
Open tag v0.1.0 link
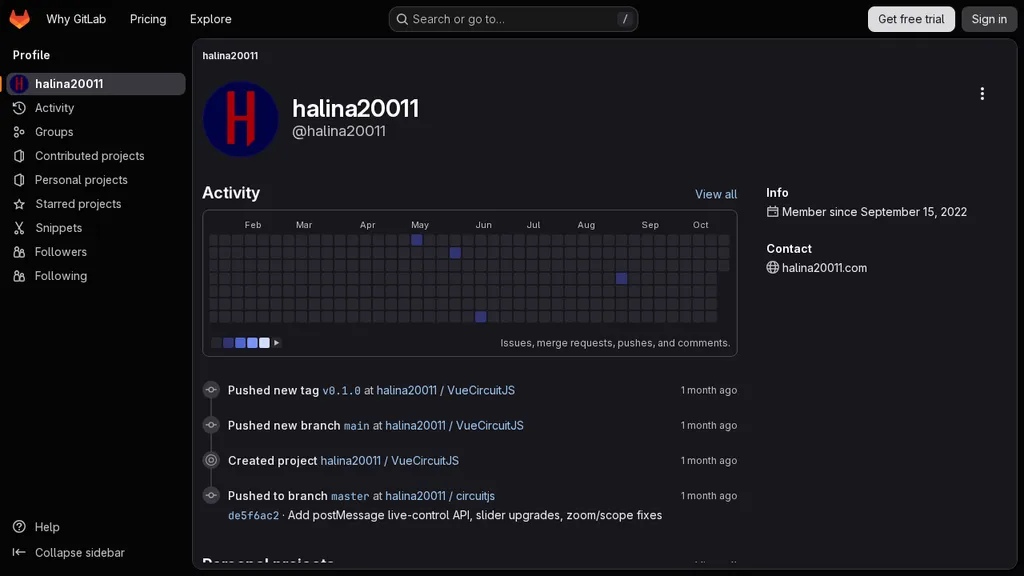tap(341, 391)
